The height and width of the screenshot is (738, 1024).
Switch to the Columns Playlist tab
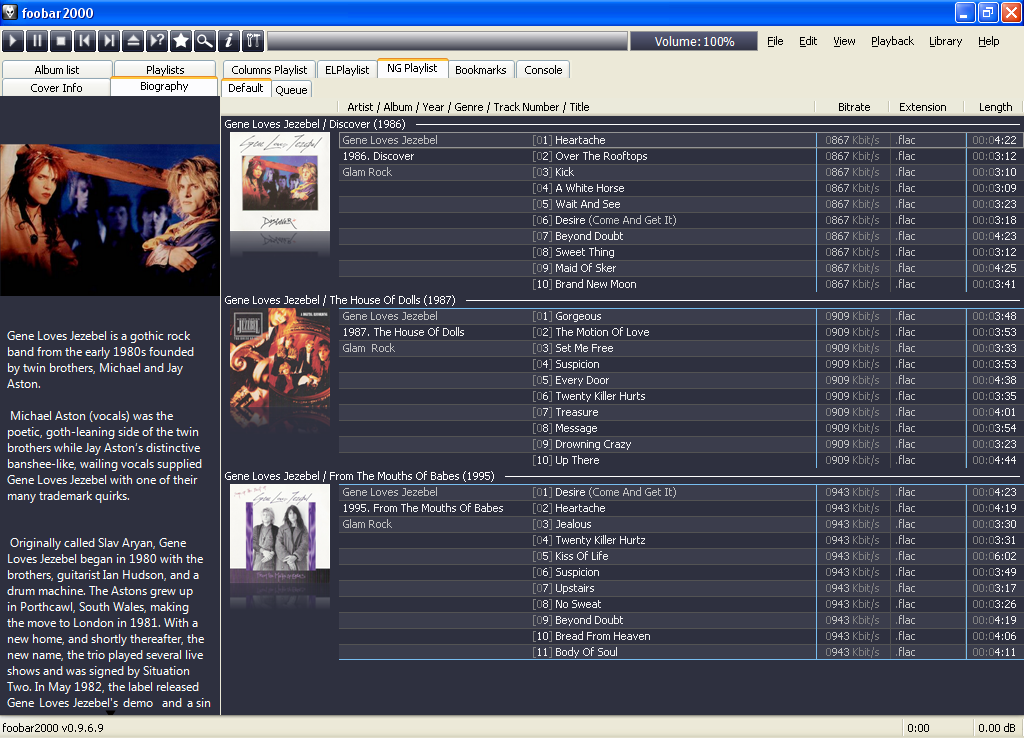(x=269, y=69)
